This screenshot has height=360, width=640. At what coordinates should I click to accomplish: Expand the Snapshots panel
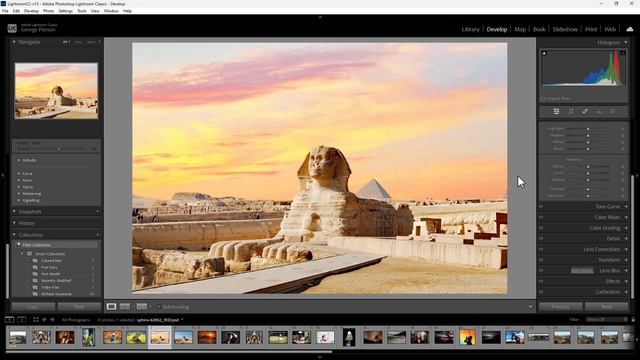(14, 211)
